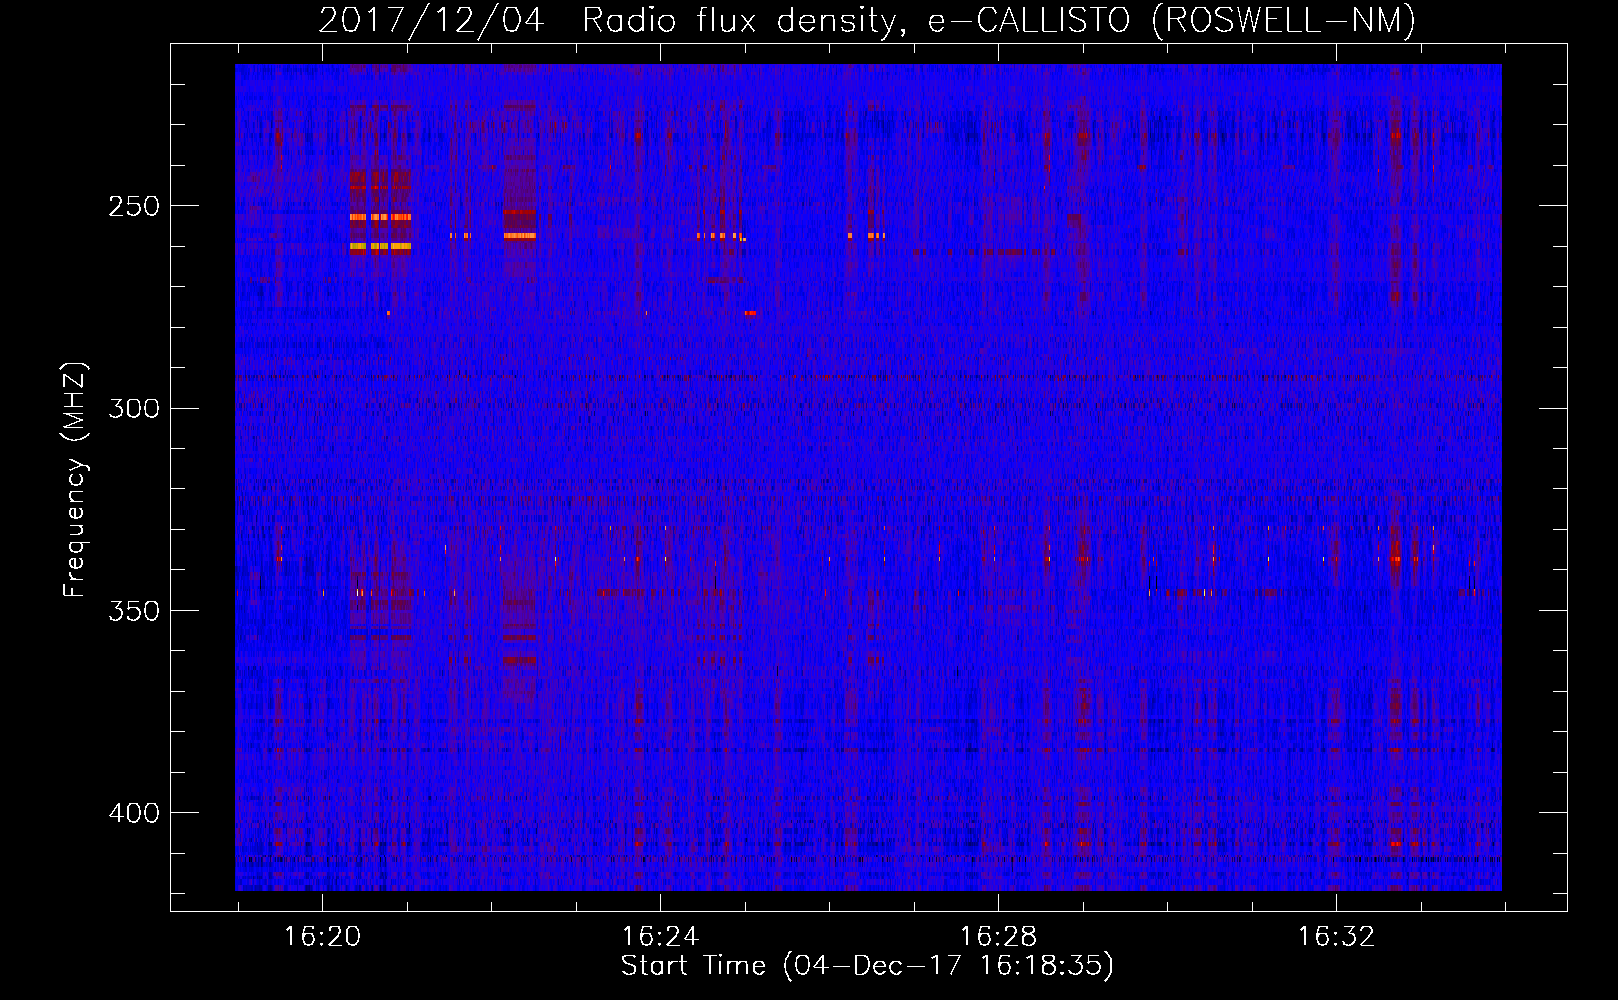
Task: Click the 'Frequency (MHZ)' axis label
Action: (75, 480)
